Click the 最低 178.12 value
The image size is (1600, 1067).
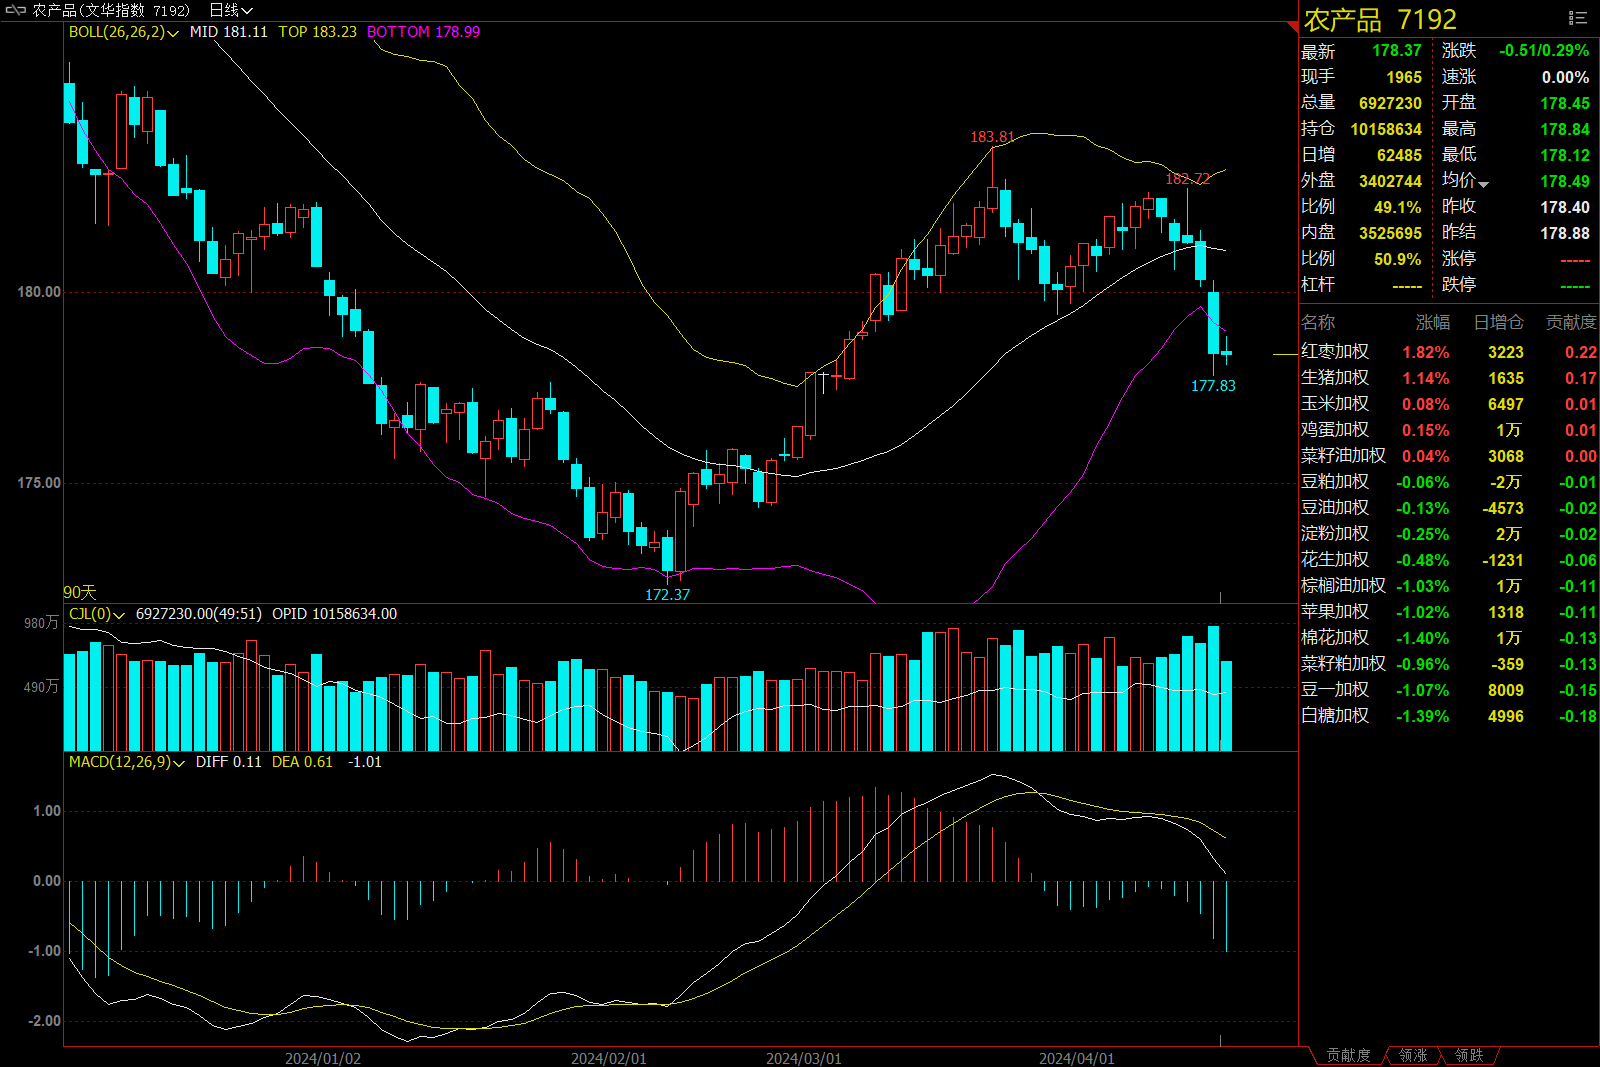1565,155
